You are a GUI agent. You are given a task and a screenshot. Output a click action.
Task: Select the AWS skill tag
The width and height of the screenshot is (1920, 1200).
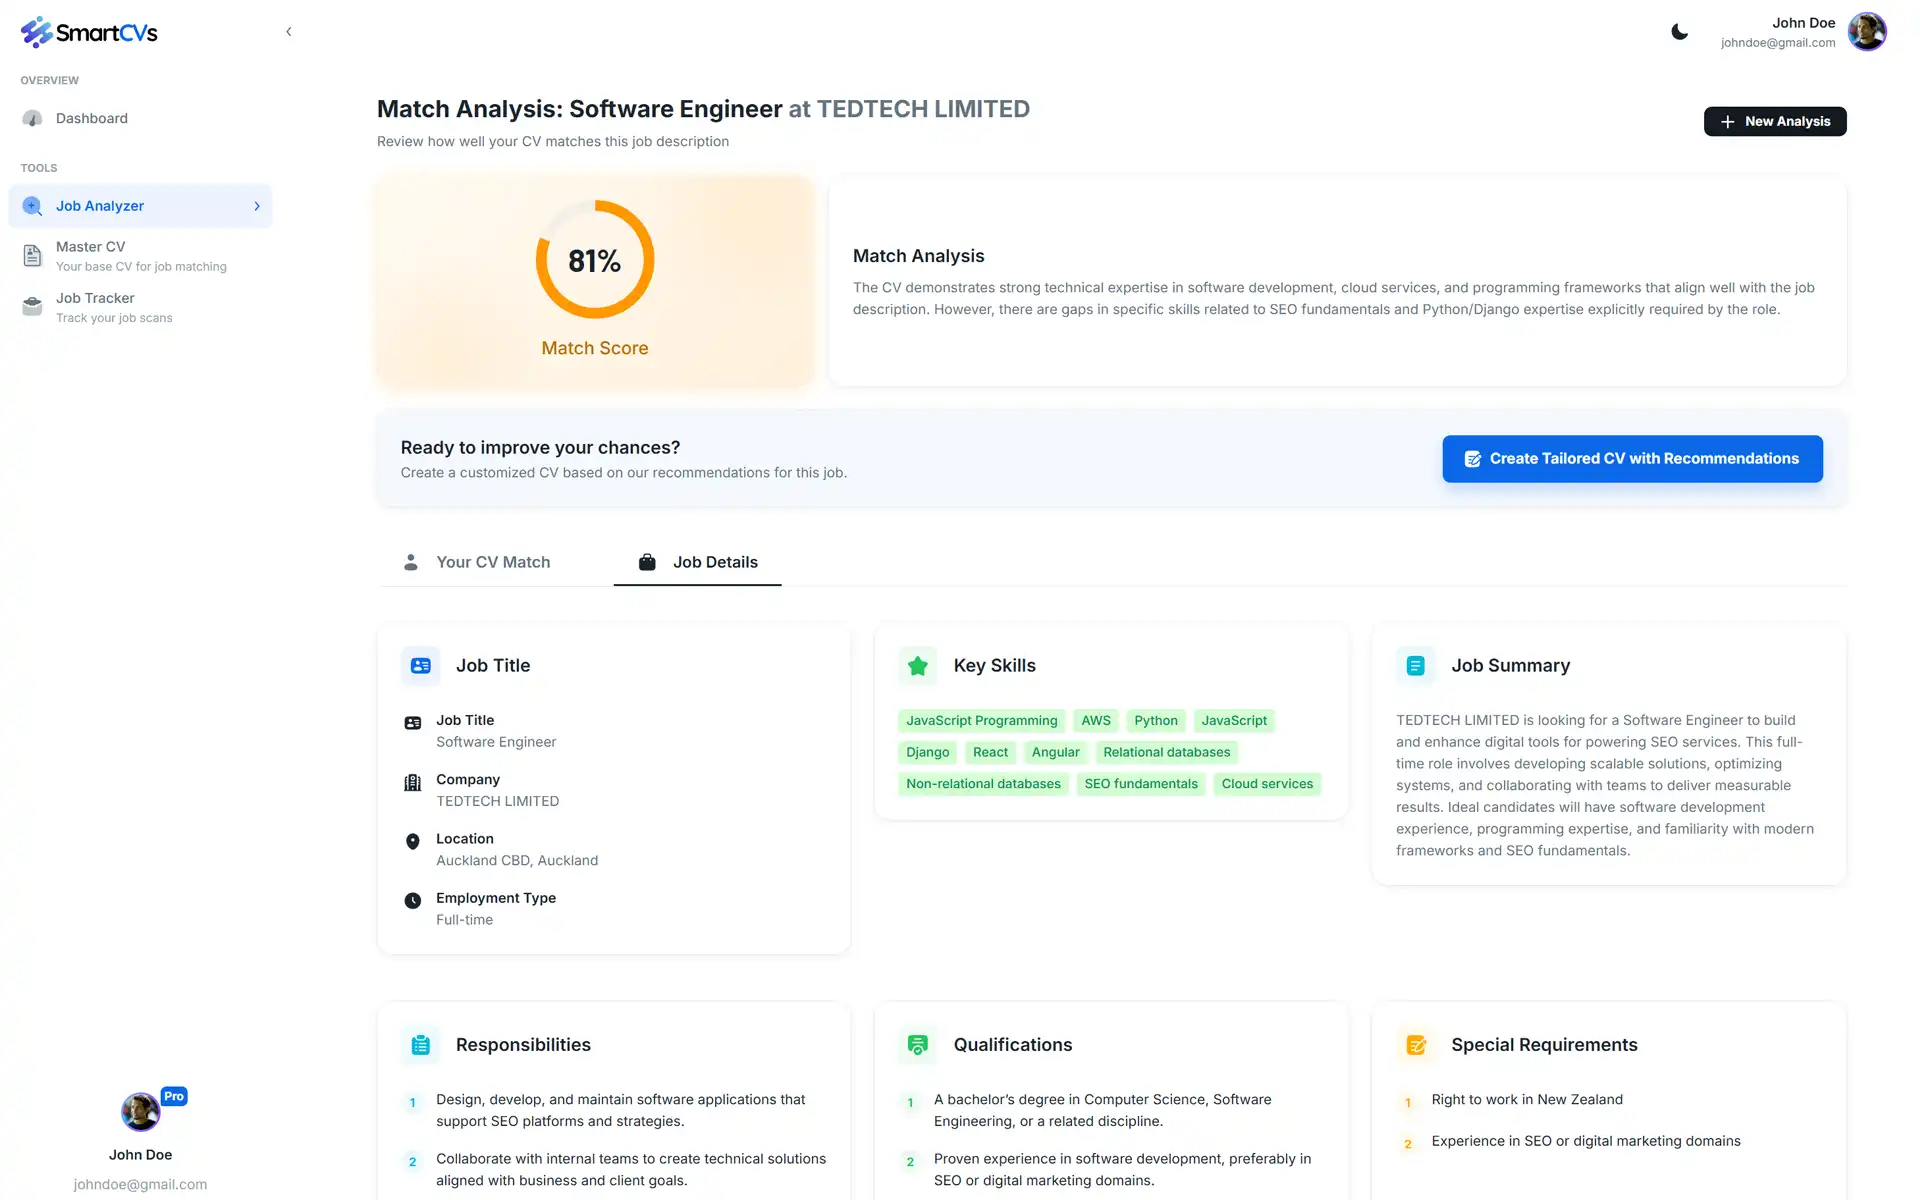(1096, 721)
